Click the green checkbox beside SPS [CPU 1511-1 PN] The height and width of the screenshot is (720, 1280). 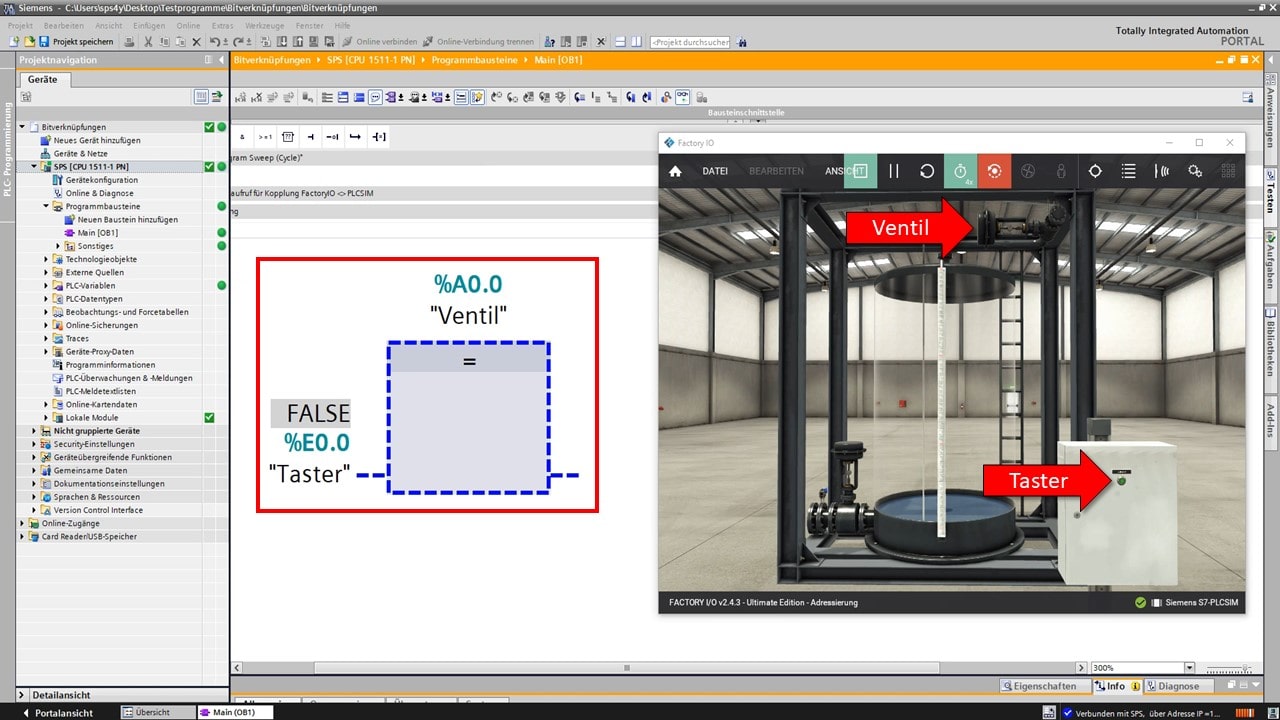[x=209, y=167]
